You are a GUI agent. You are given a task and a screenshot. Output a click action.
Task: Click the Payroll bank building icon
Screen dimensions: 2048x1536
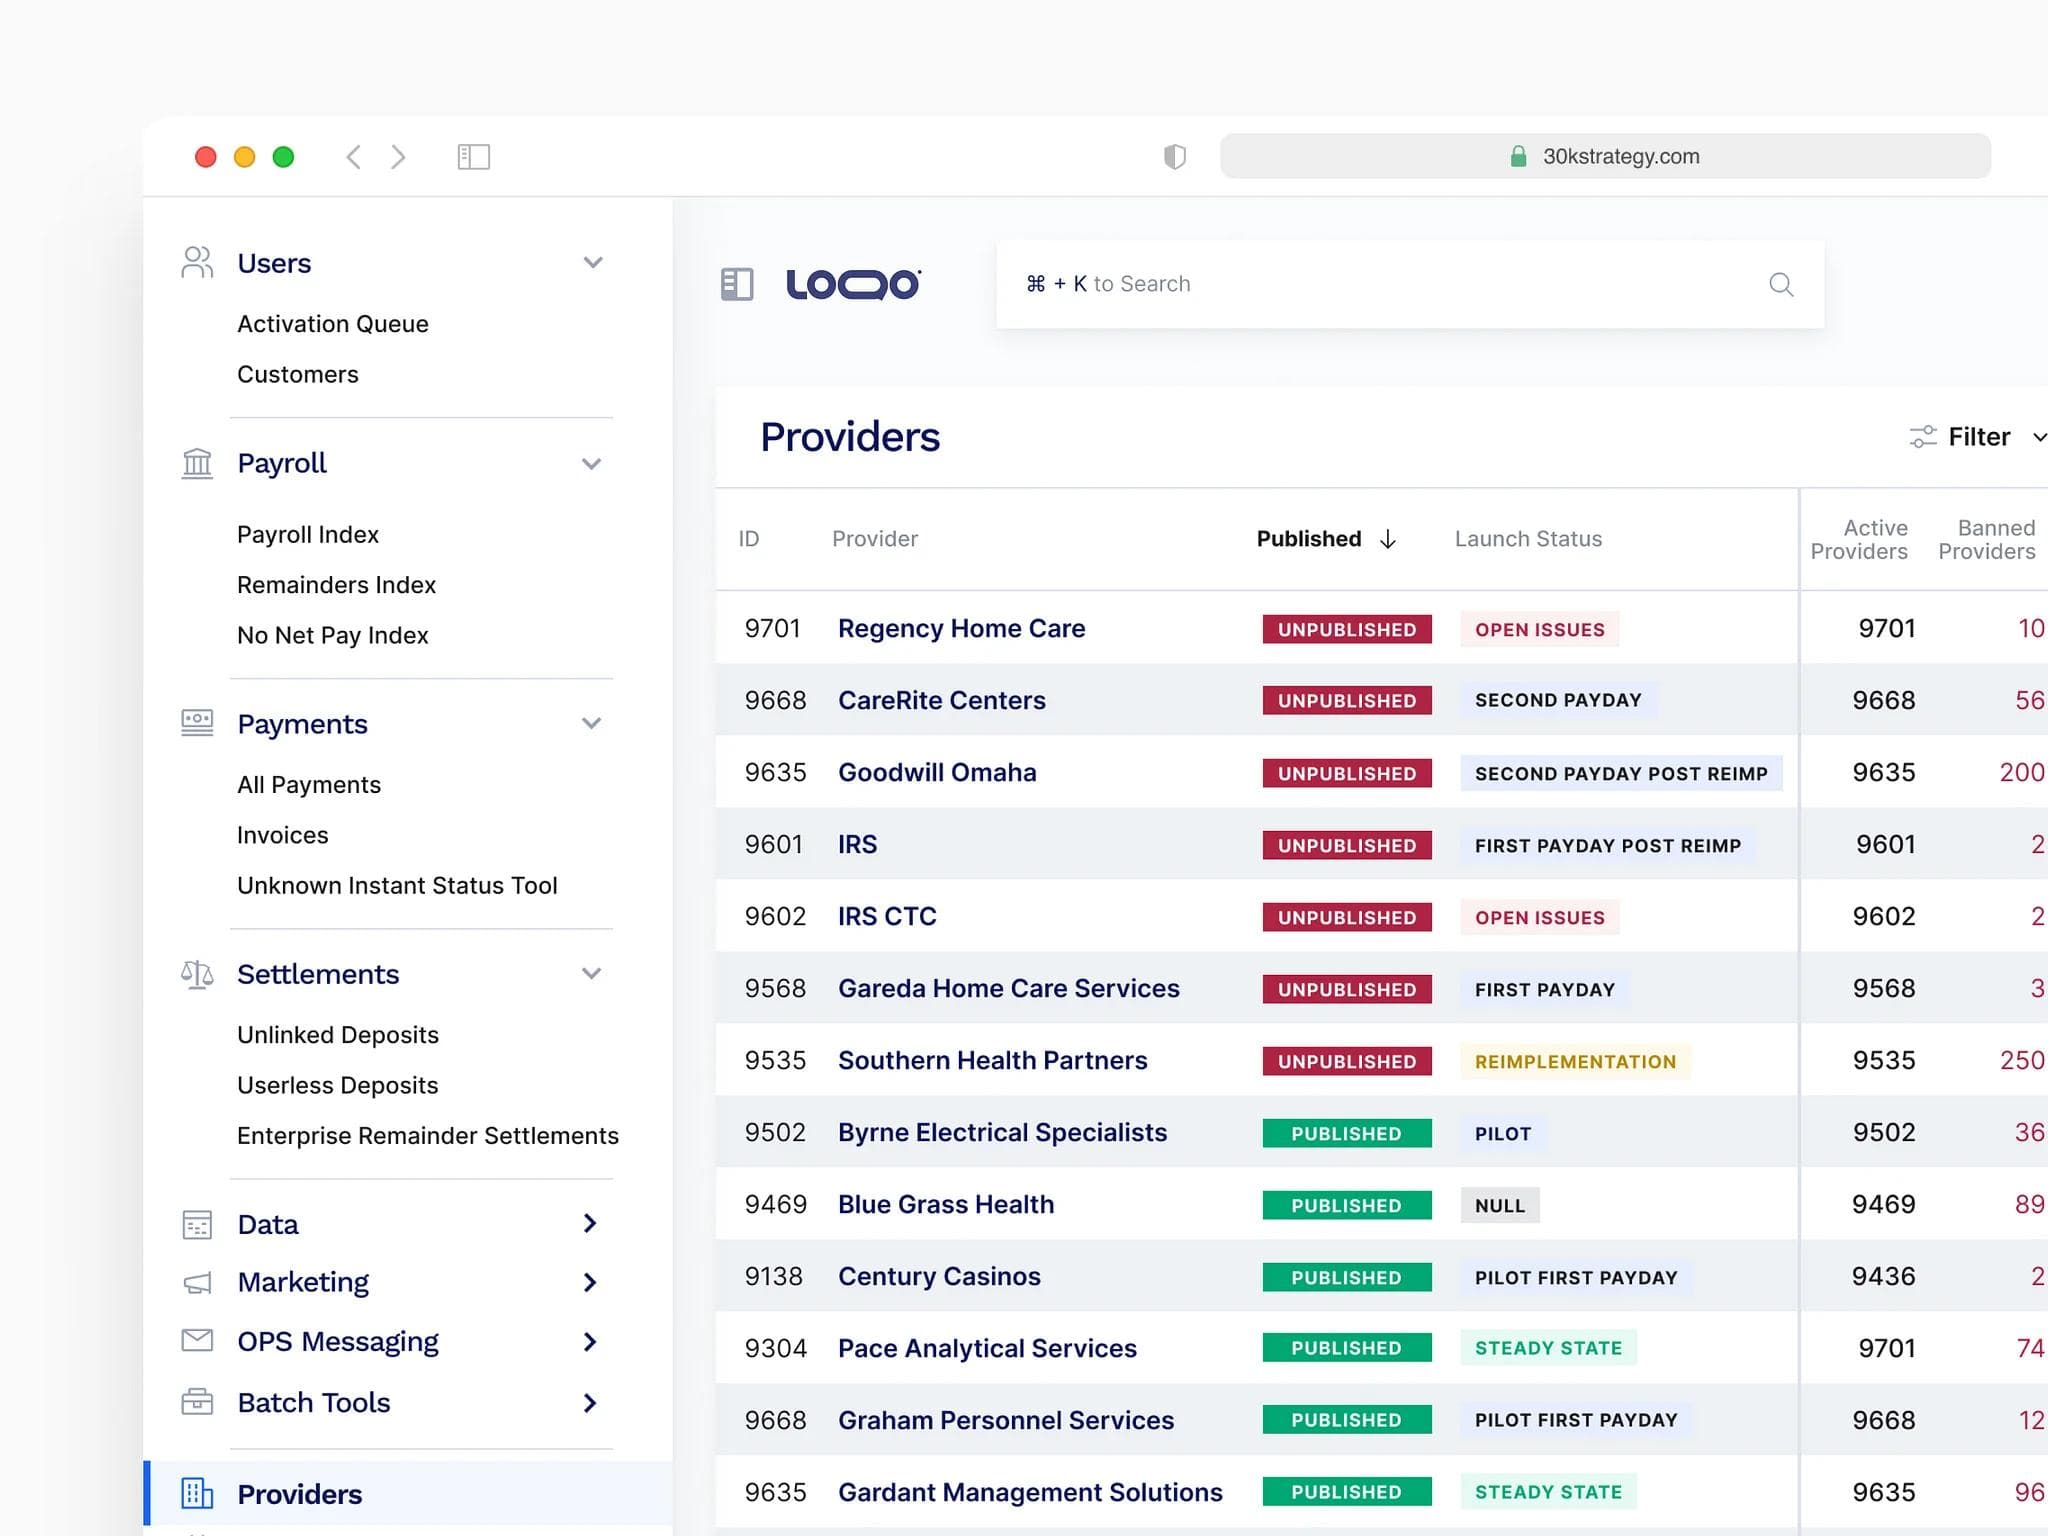(197, 463)
